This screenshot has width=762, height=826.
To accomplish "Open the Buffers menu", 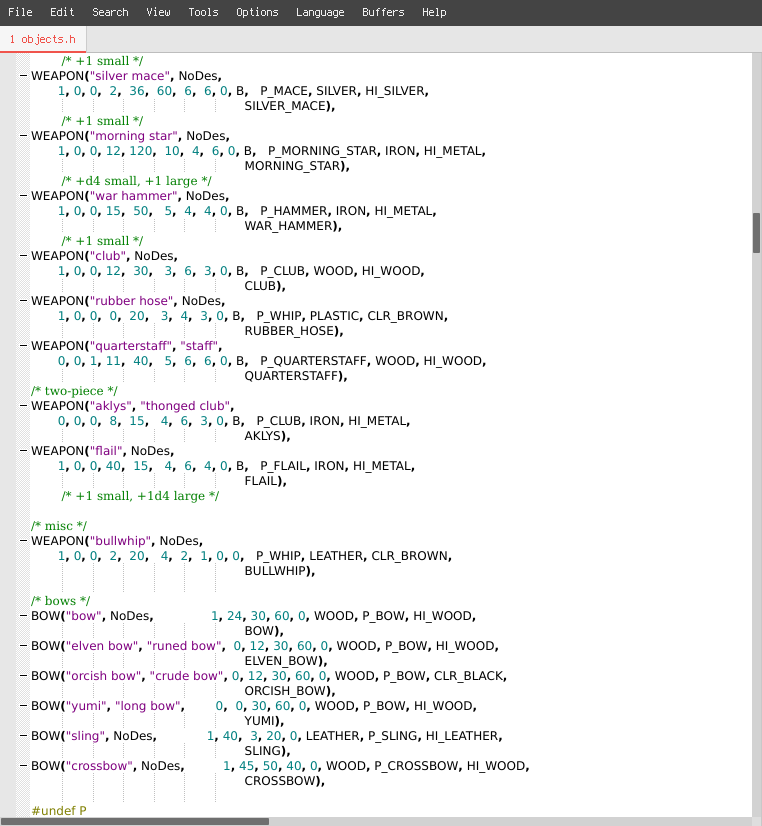I will point(383,12).
